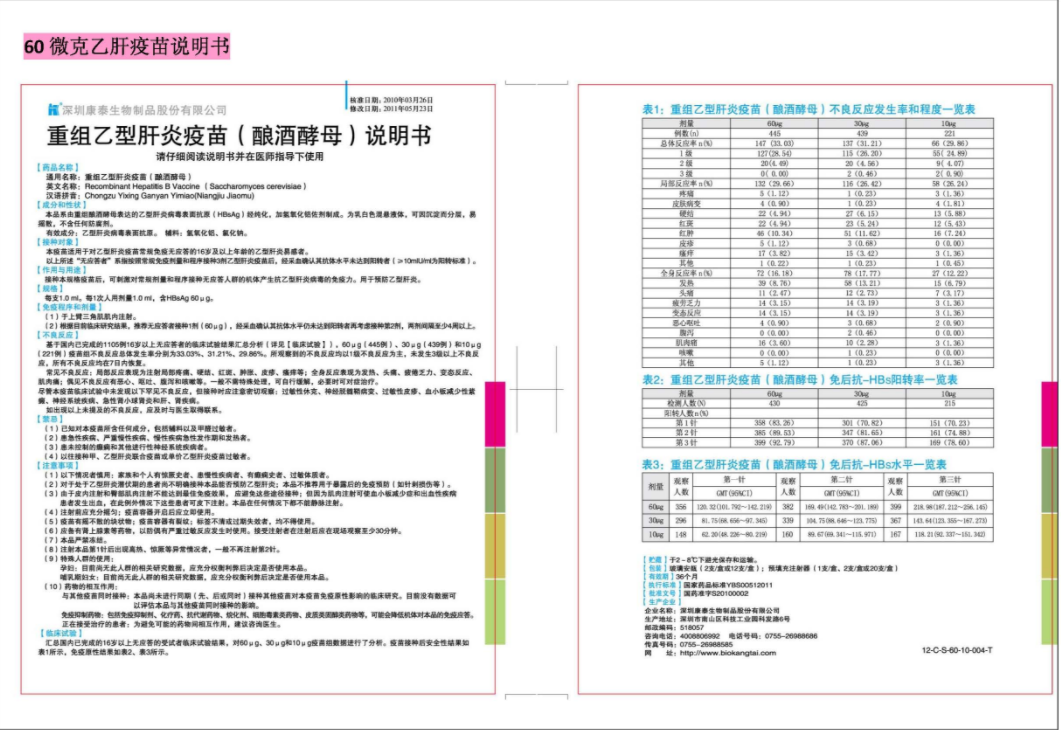Click the section heading 【药品名称】
Screen dimensions: 1061x730
coord(58,167)
